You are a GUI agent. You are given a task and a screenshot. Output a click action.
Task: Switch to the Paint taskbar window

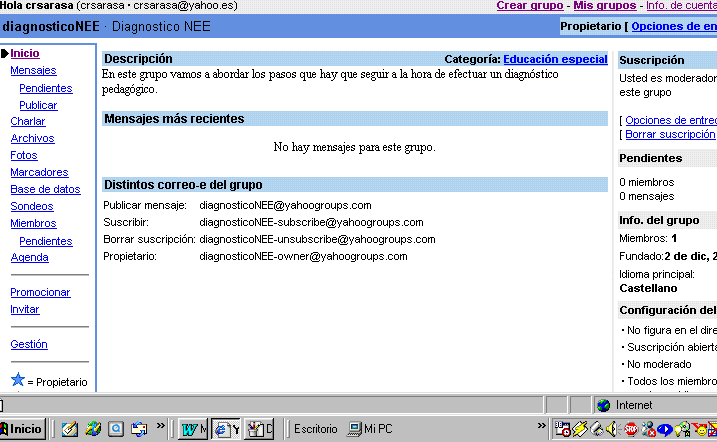(x=259, y=429)
